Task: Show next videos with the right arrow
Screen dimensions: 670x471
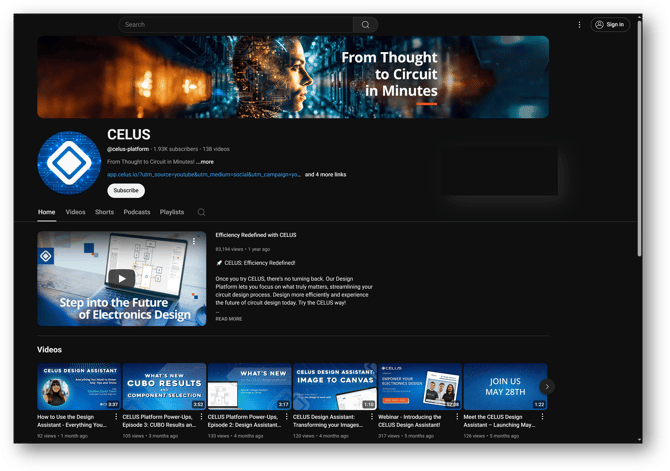Action: (547, 386)
